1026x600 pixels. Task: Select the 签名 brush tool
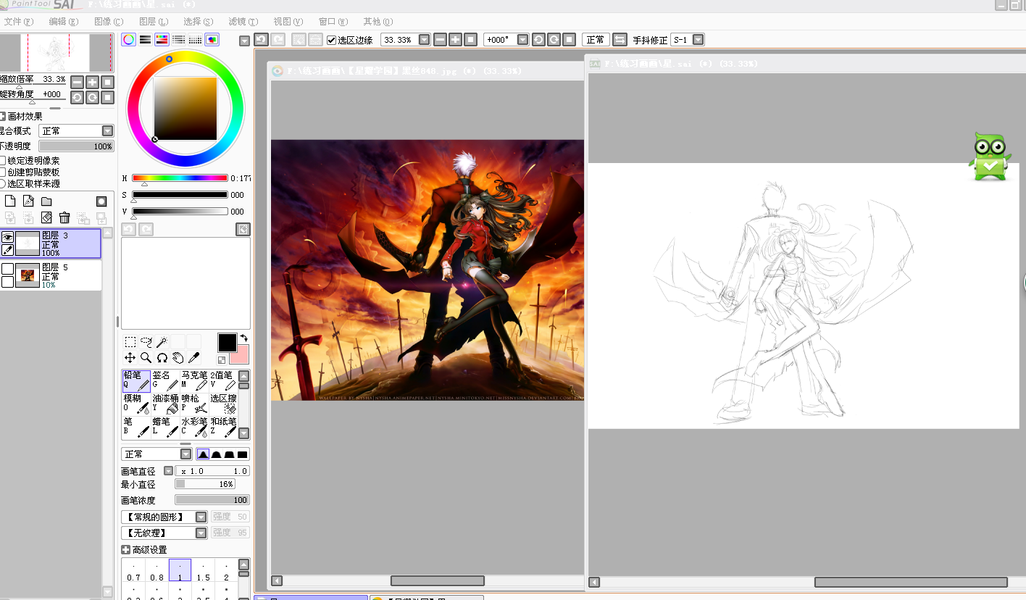pyautogui.click(x=165, y=381)
